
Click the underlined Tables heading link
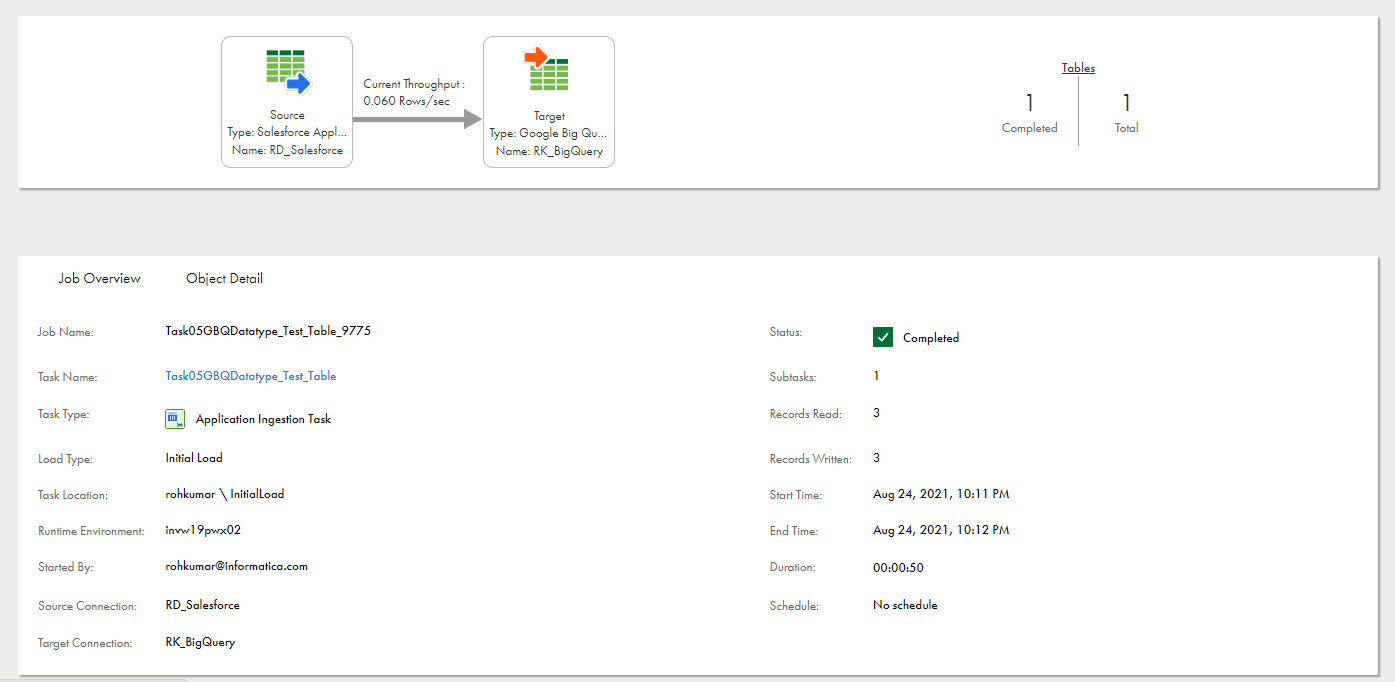(x=1078, y=68)
